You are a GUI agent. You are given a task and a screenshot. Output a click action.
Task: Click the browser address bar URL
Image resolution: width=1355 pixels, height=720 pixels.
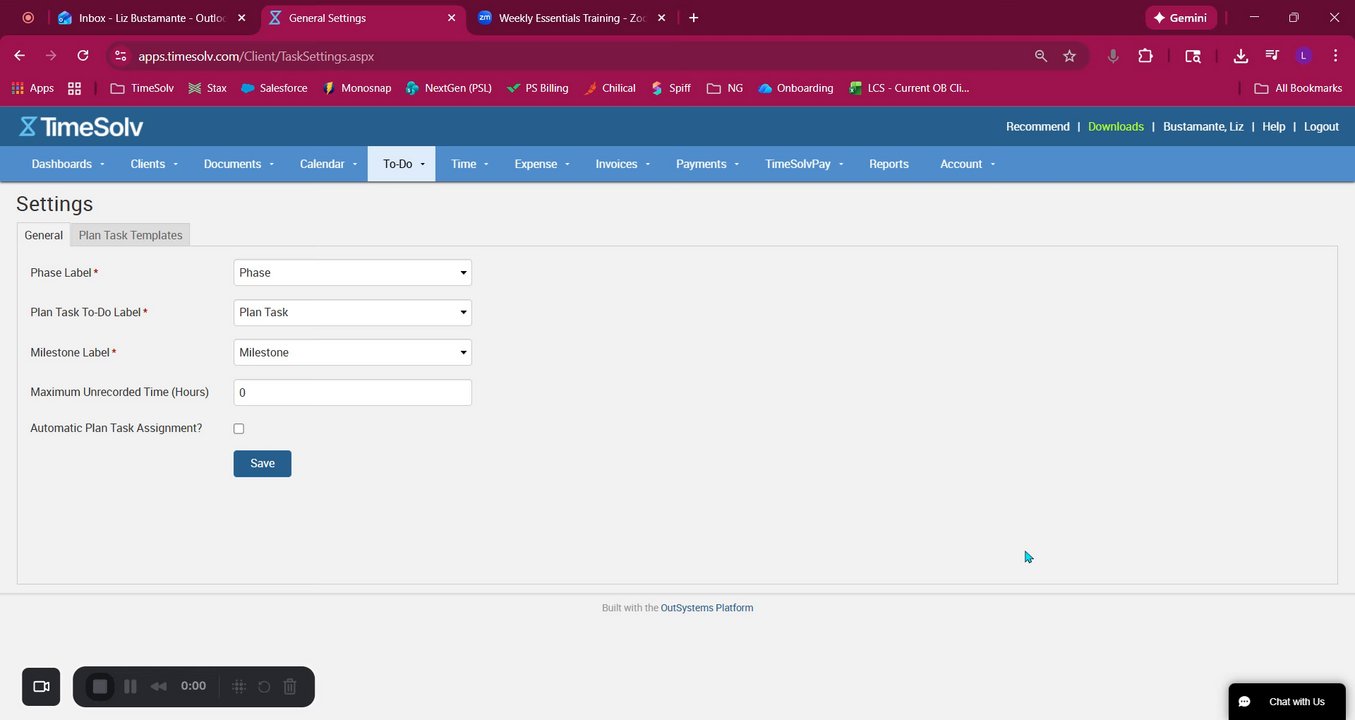click(x=256, y=56)
